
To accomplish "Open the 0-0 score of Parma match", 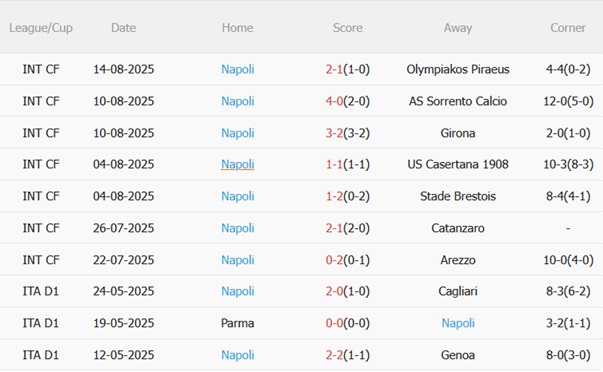I will 334,323.
